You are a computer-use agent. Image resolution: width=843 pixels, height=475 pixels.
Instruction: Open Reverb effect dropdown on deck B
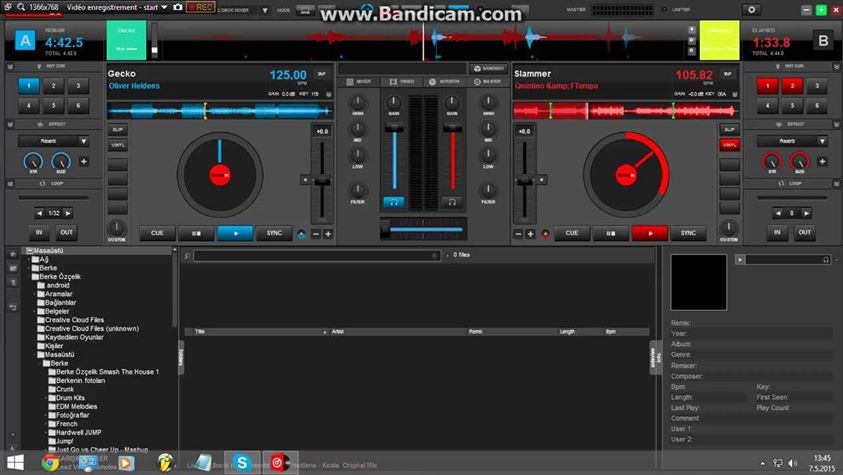[792, 141]
